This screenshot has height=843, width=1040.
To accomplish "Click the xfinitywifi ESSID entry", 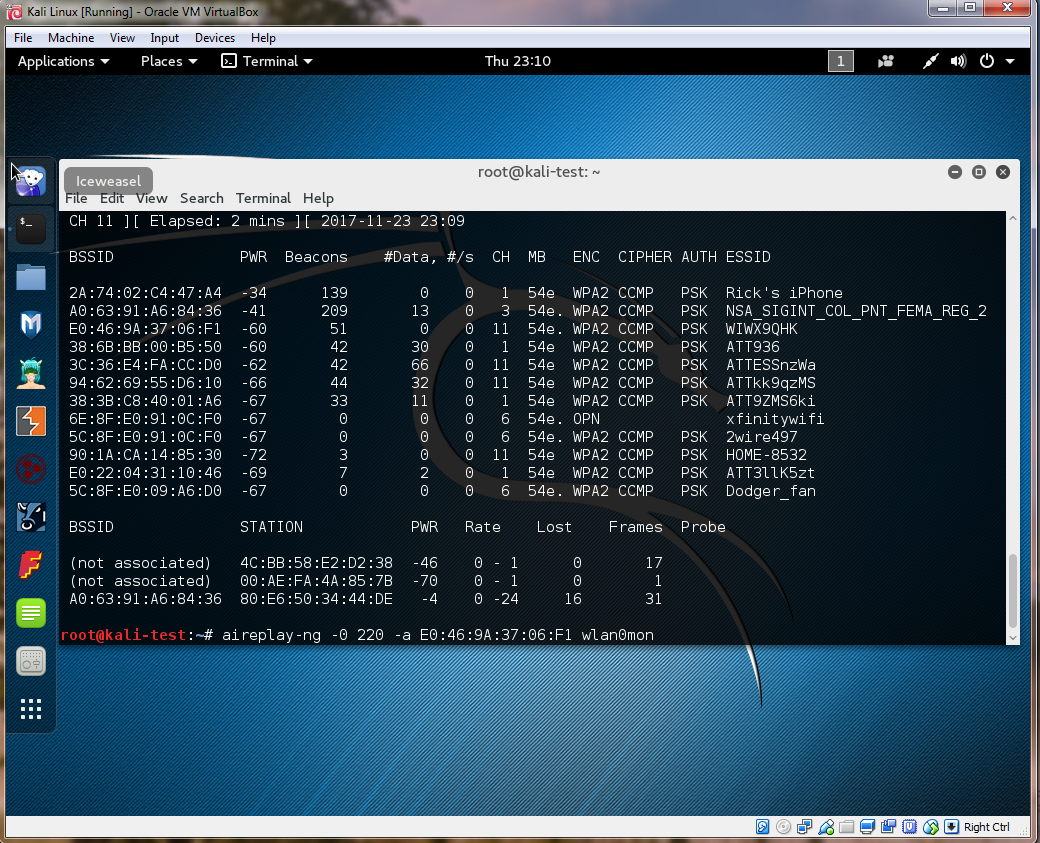I will pos(775,419).
